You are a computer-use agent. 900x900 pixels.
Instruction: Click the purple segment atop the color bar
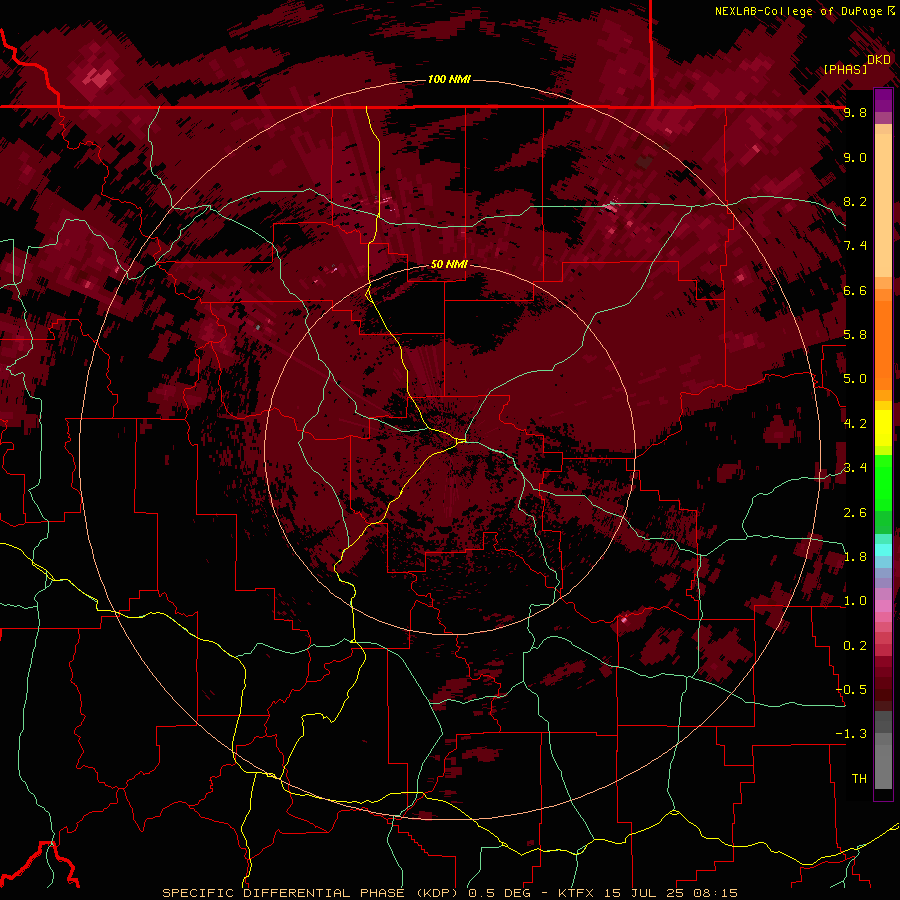click(x=883, y=100)
